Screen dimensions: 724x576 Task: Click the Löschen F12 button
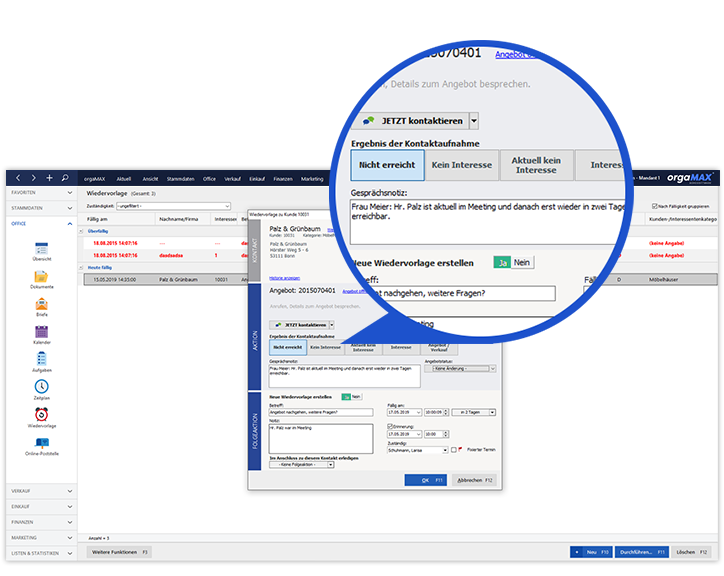(691, 552)
